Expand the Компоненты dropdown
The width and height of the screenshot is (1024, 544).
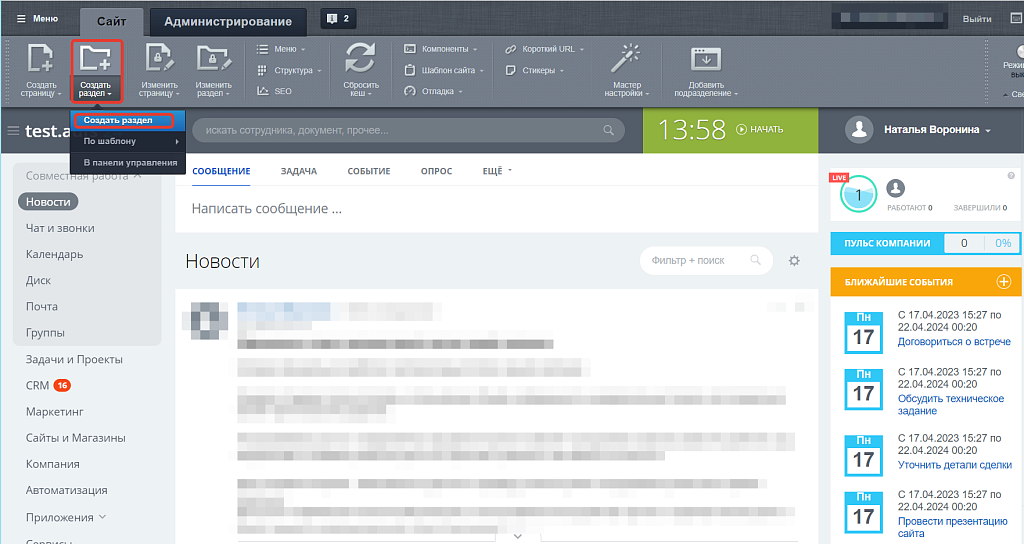[x=441, y=49]
